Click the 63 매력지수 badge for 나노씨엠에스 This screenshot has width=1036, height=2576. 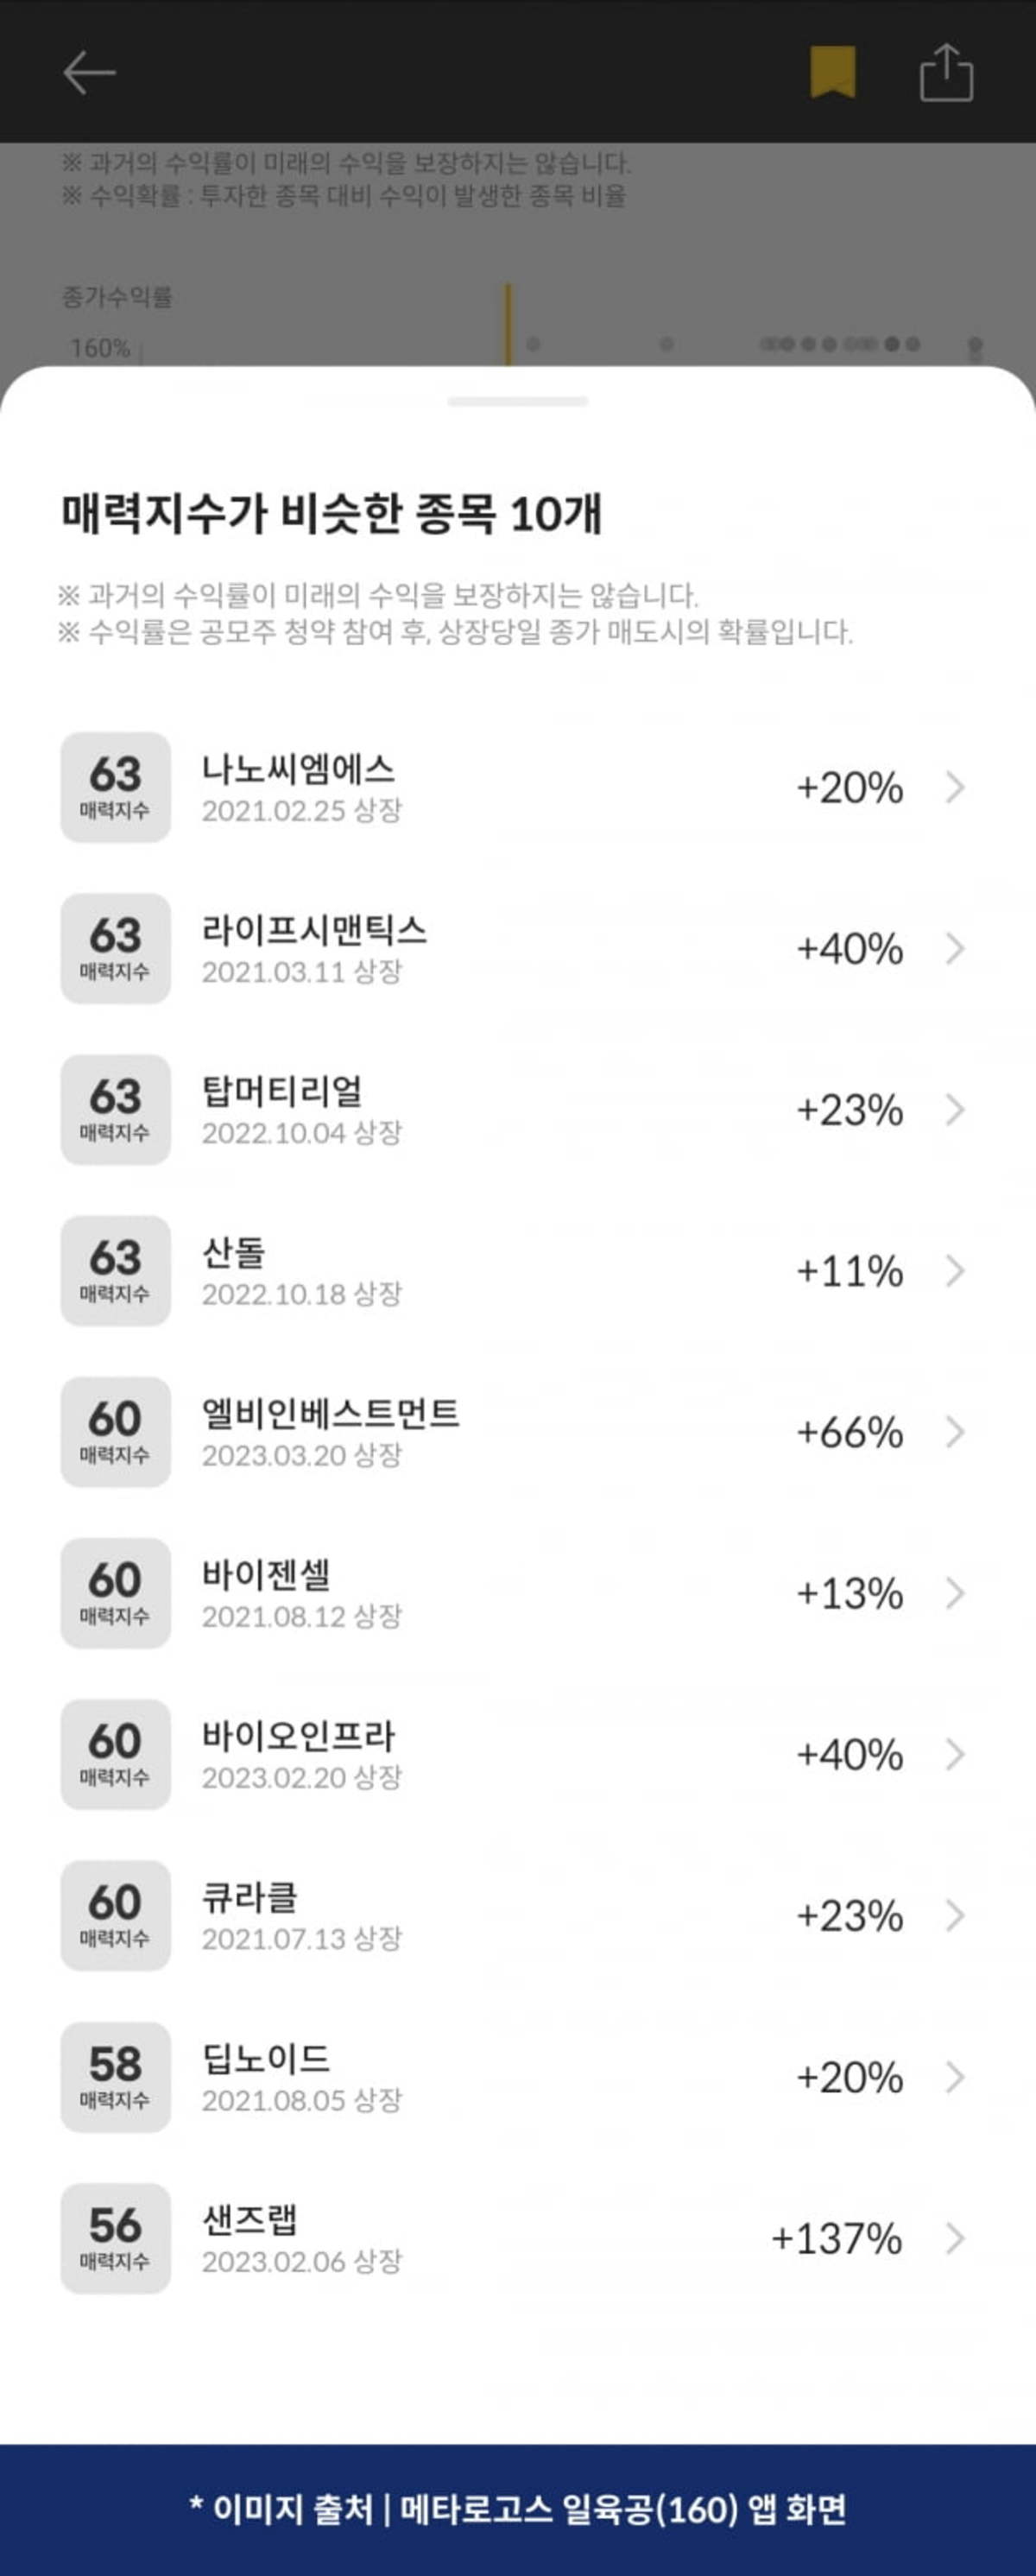pos(115,787)
